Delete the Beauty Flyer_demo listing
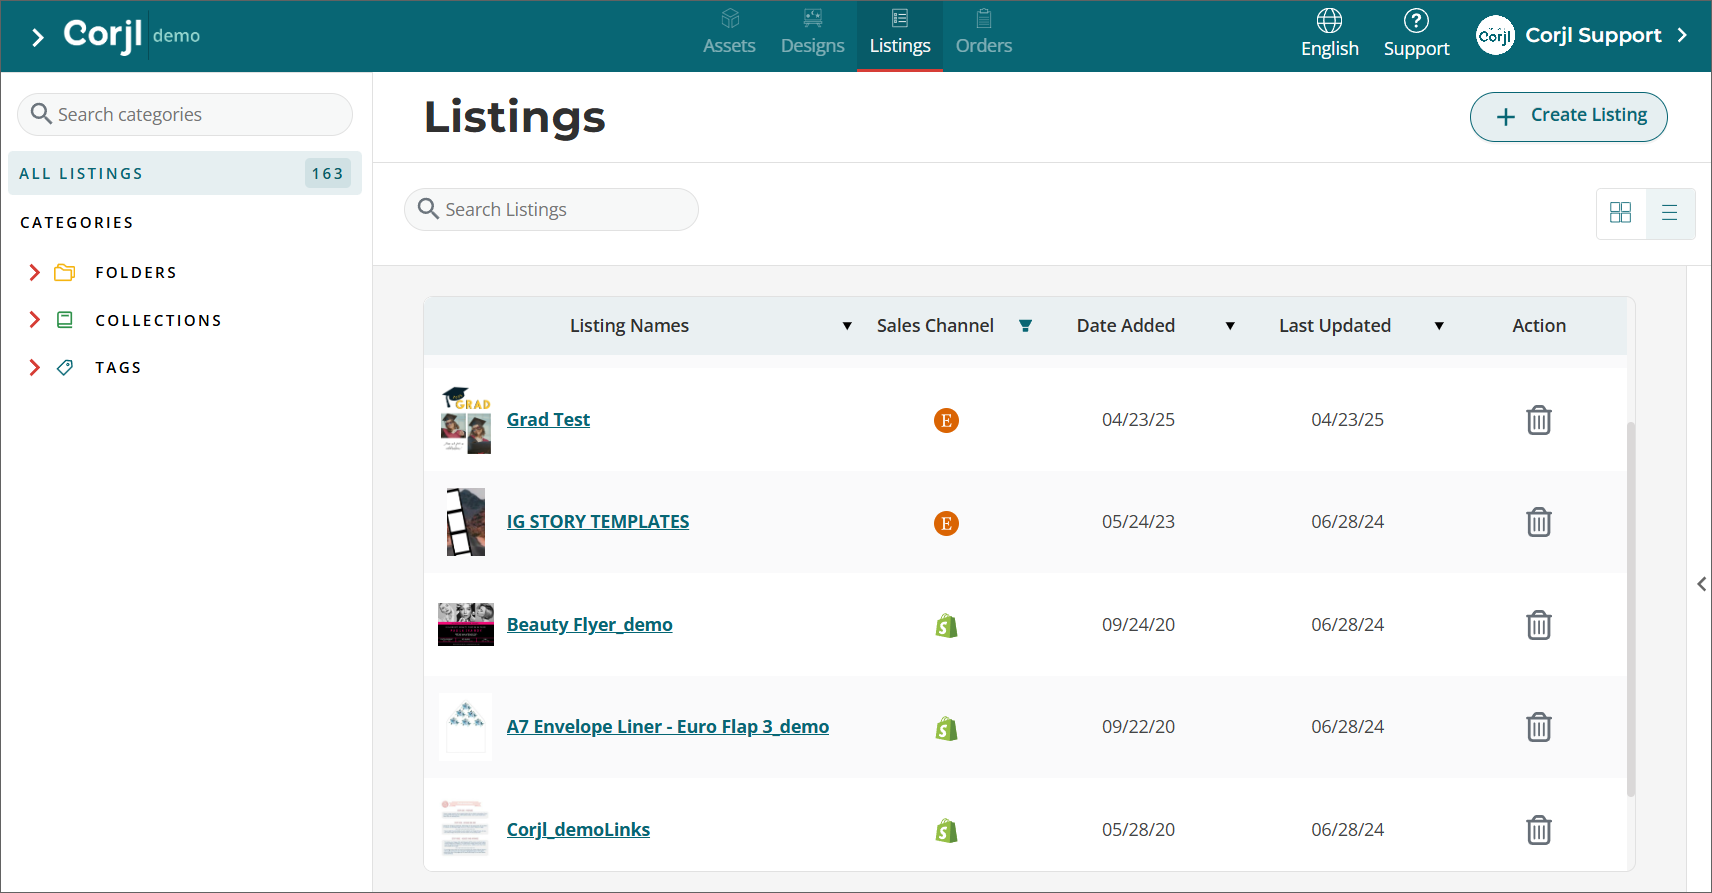Image resolution: width=1712 pixels, height=893 pixels. 1539,625
